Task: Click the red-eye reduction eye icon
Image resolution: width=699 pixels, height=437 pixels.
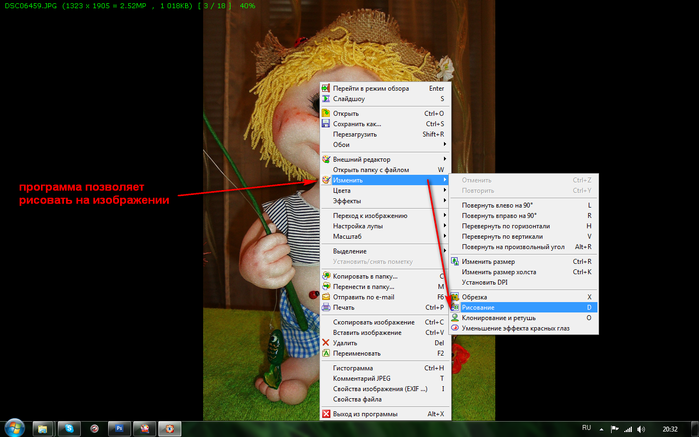Action: tap(455, 328)
